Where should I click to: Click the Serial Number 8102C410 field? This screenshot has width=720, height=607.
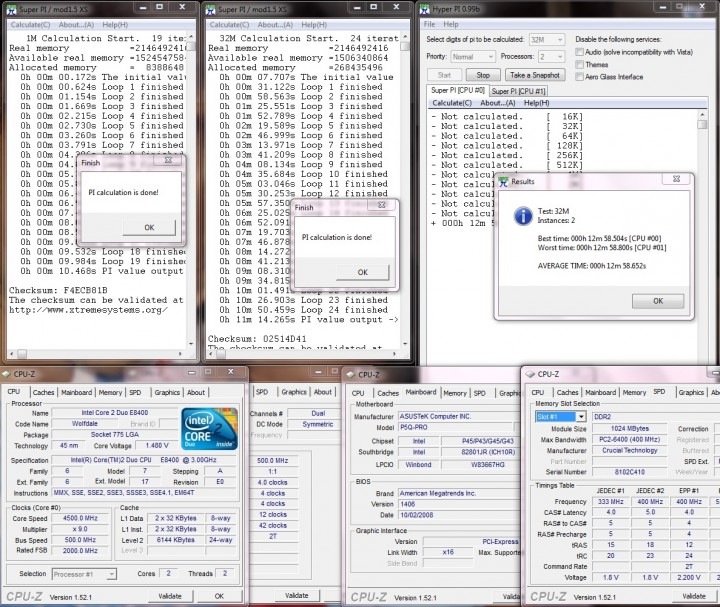(630, 472)
